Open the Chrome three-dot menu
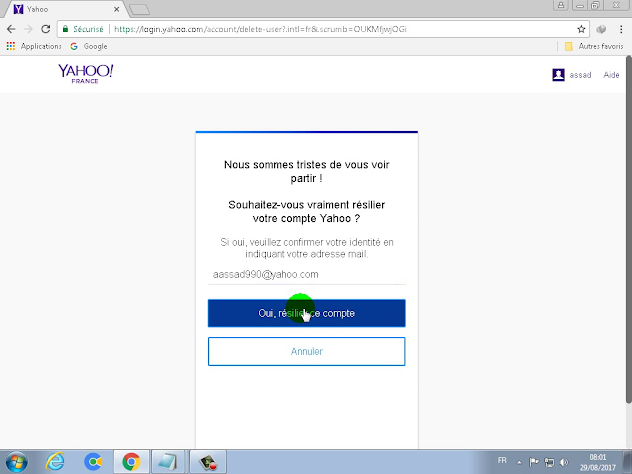 pos(621,29)
